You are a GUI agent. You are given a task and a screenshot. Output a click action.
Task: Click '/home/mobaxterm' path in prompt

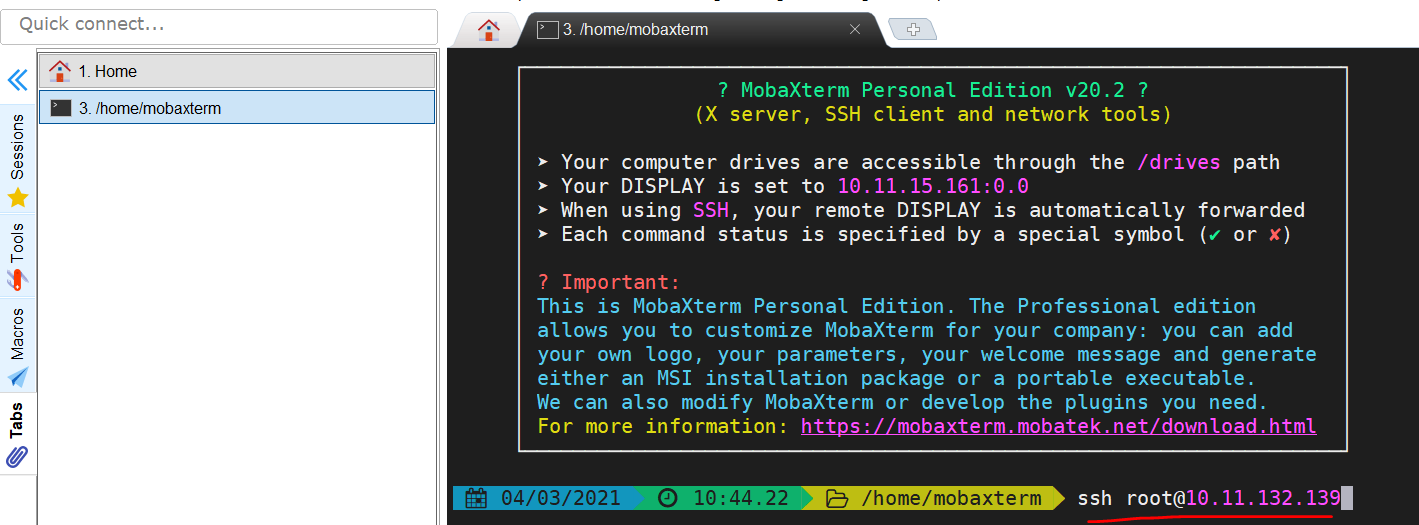(x=951, y=498)
